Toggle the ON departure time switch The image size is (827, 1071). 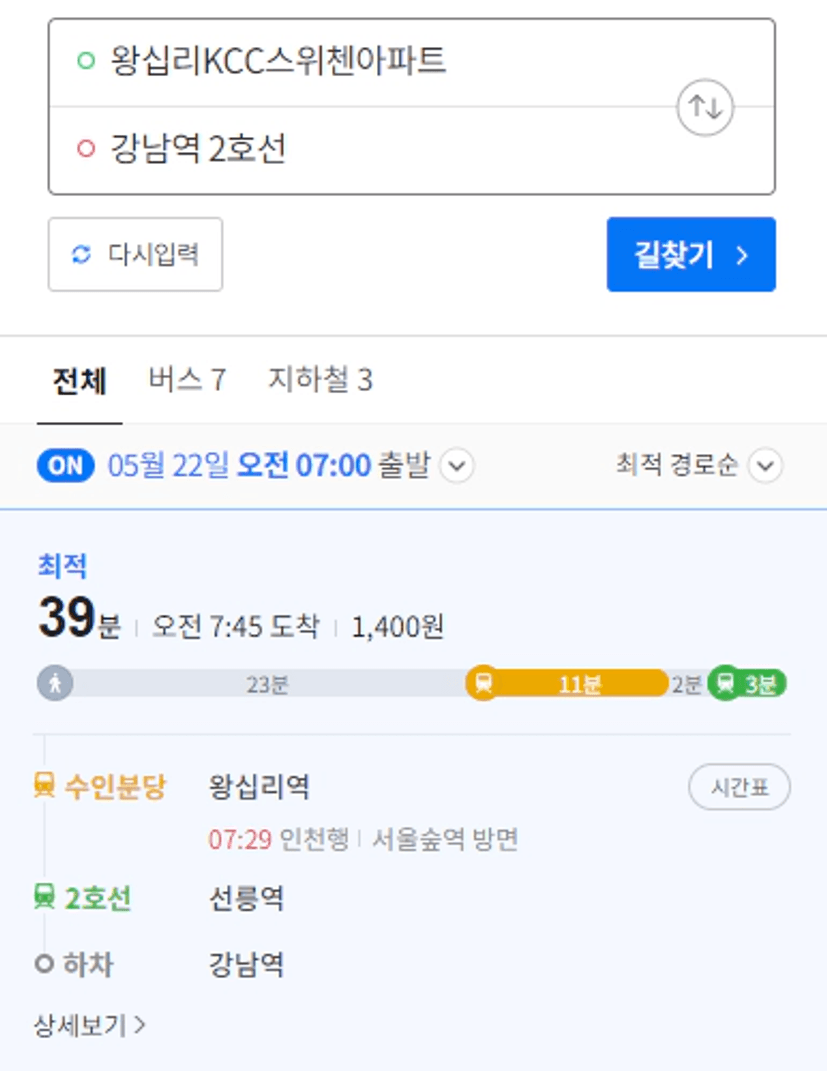(66, 466)
